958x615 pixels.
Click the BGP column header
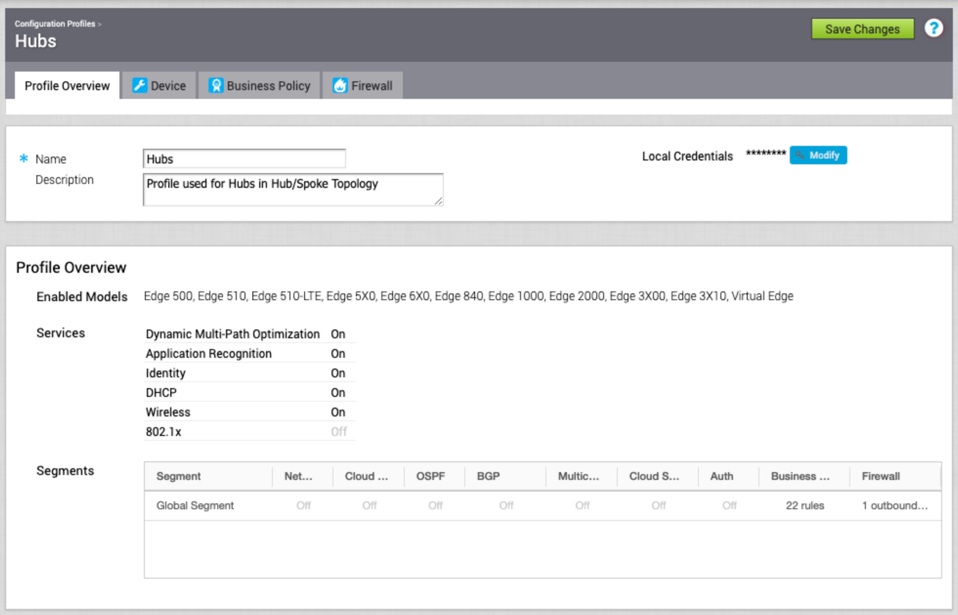tap(488, 477)
